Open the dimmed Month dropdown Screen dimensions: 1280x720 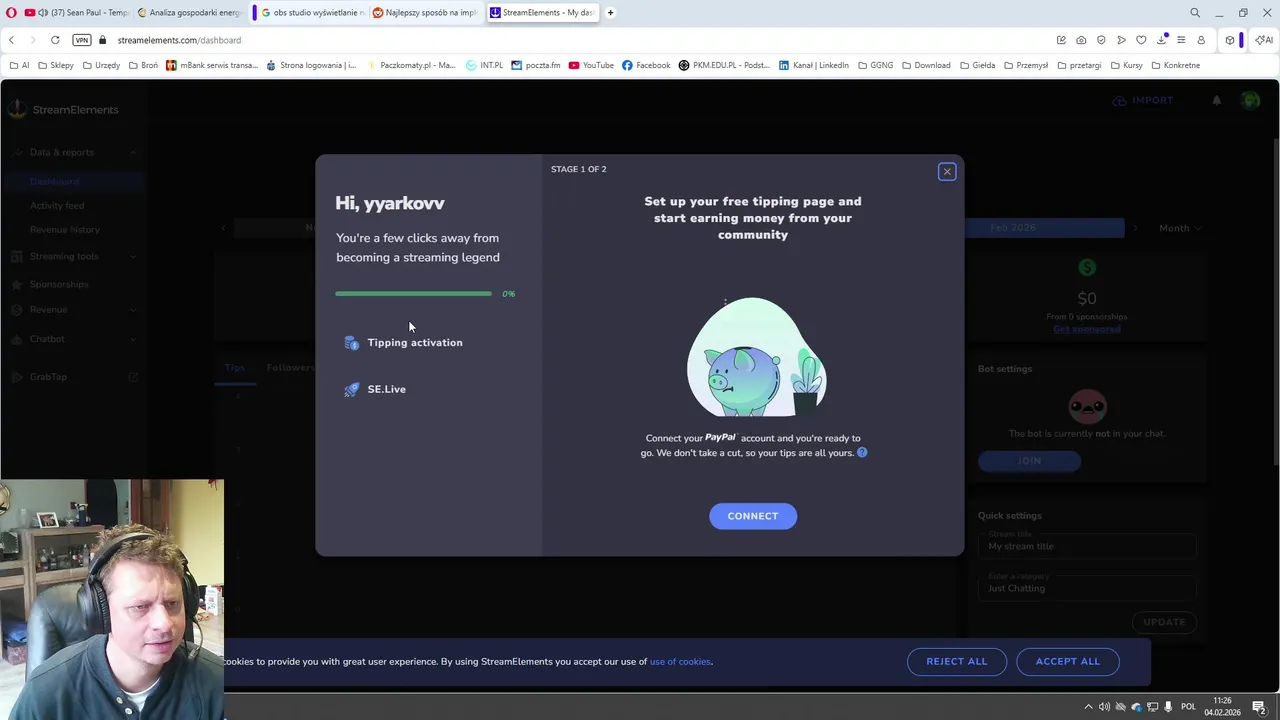pyautogui.click(x=1180, y=228)
